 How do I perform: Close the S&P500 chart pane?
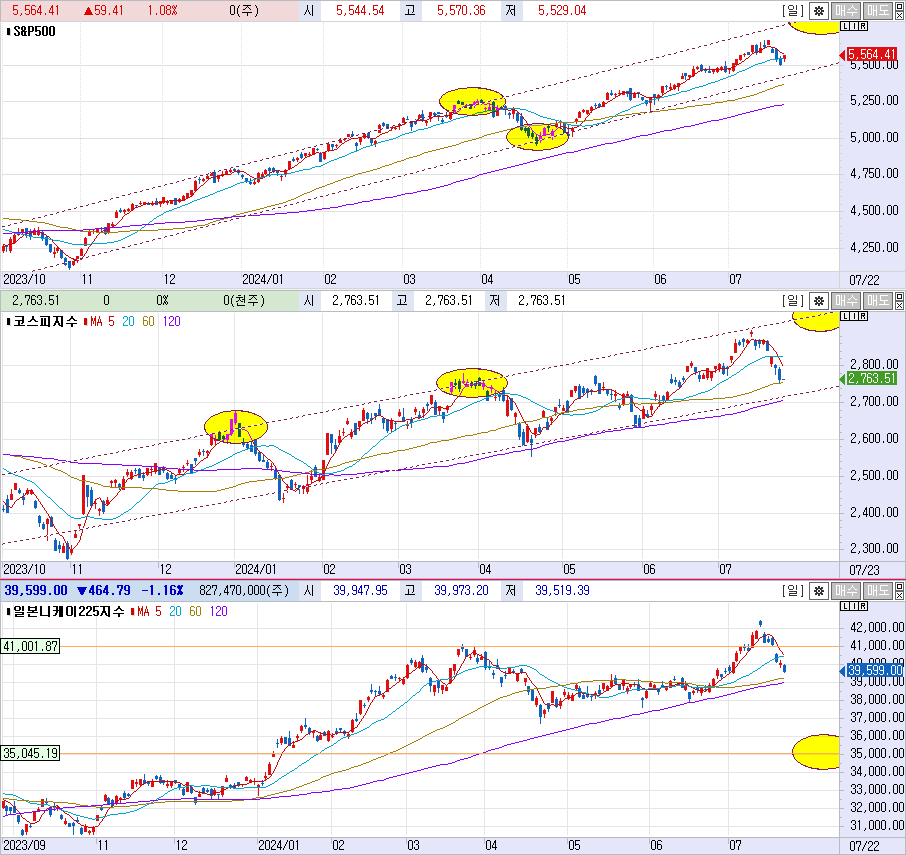[899, 14]
